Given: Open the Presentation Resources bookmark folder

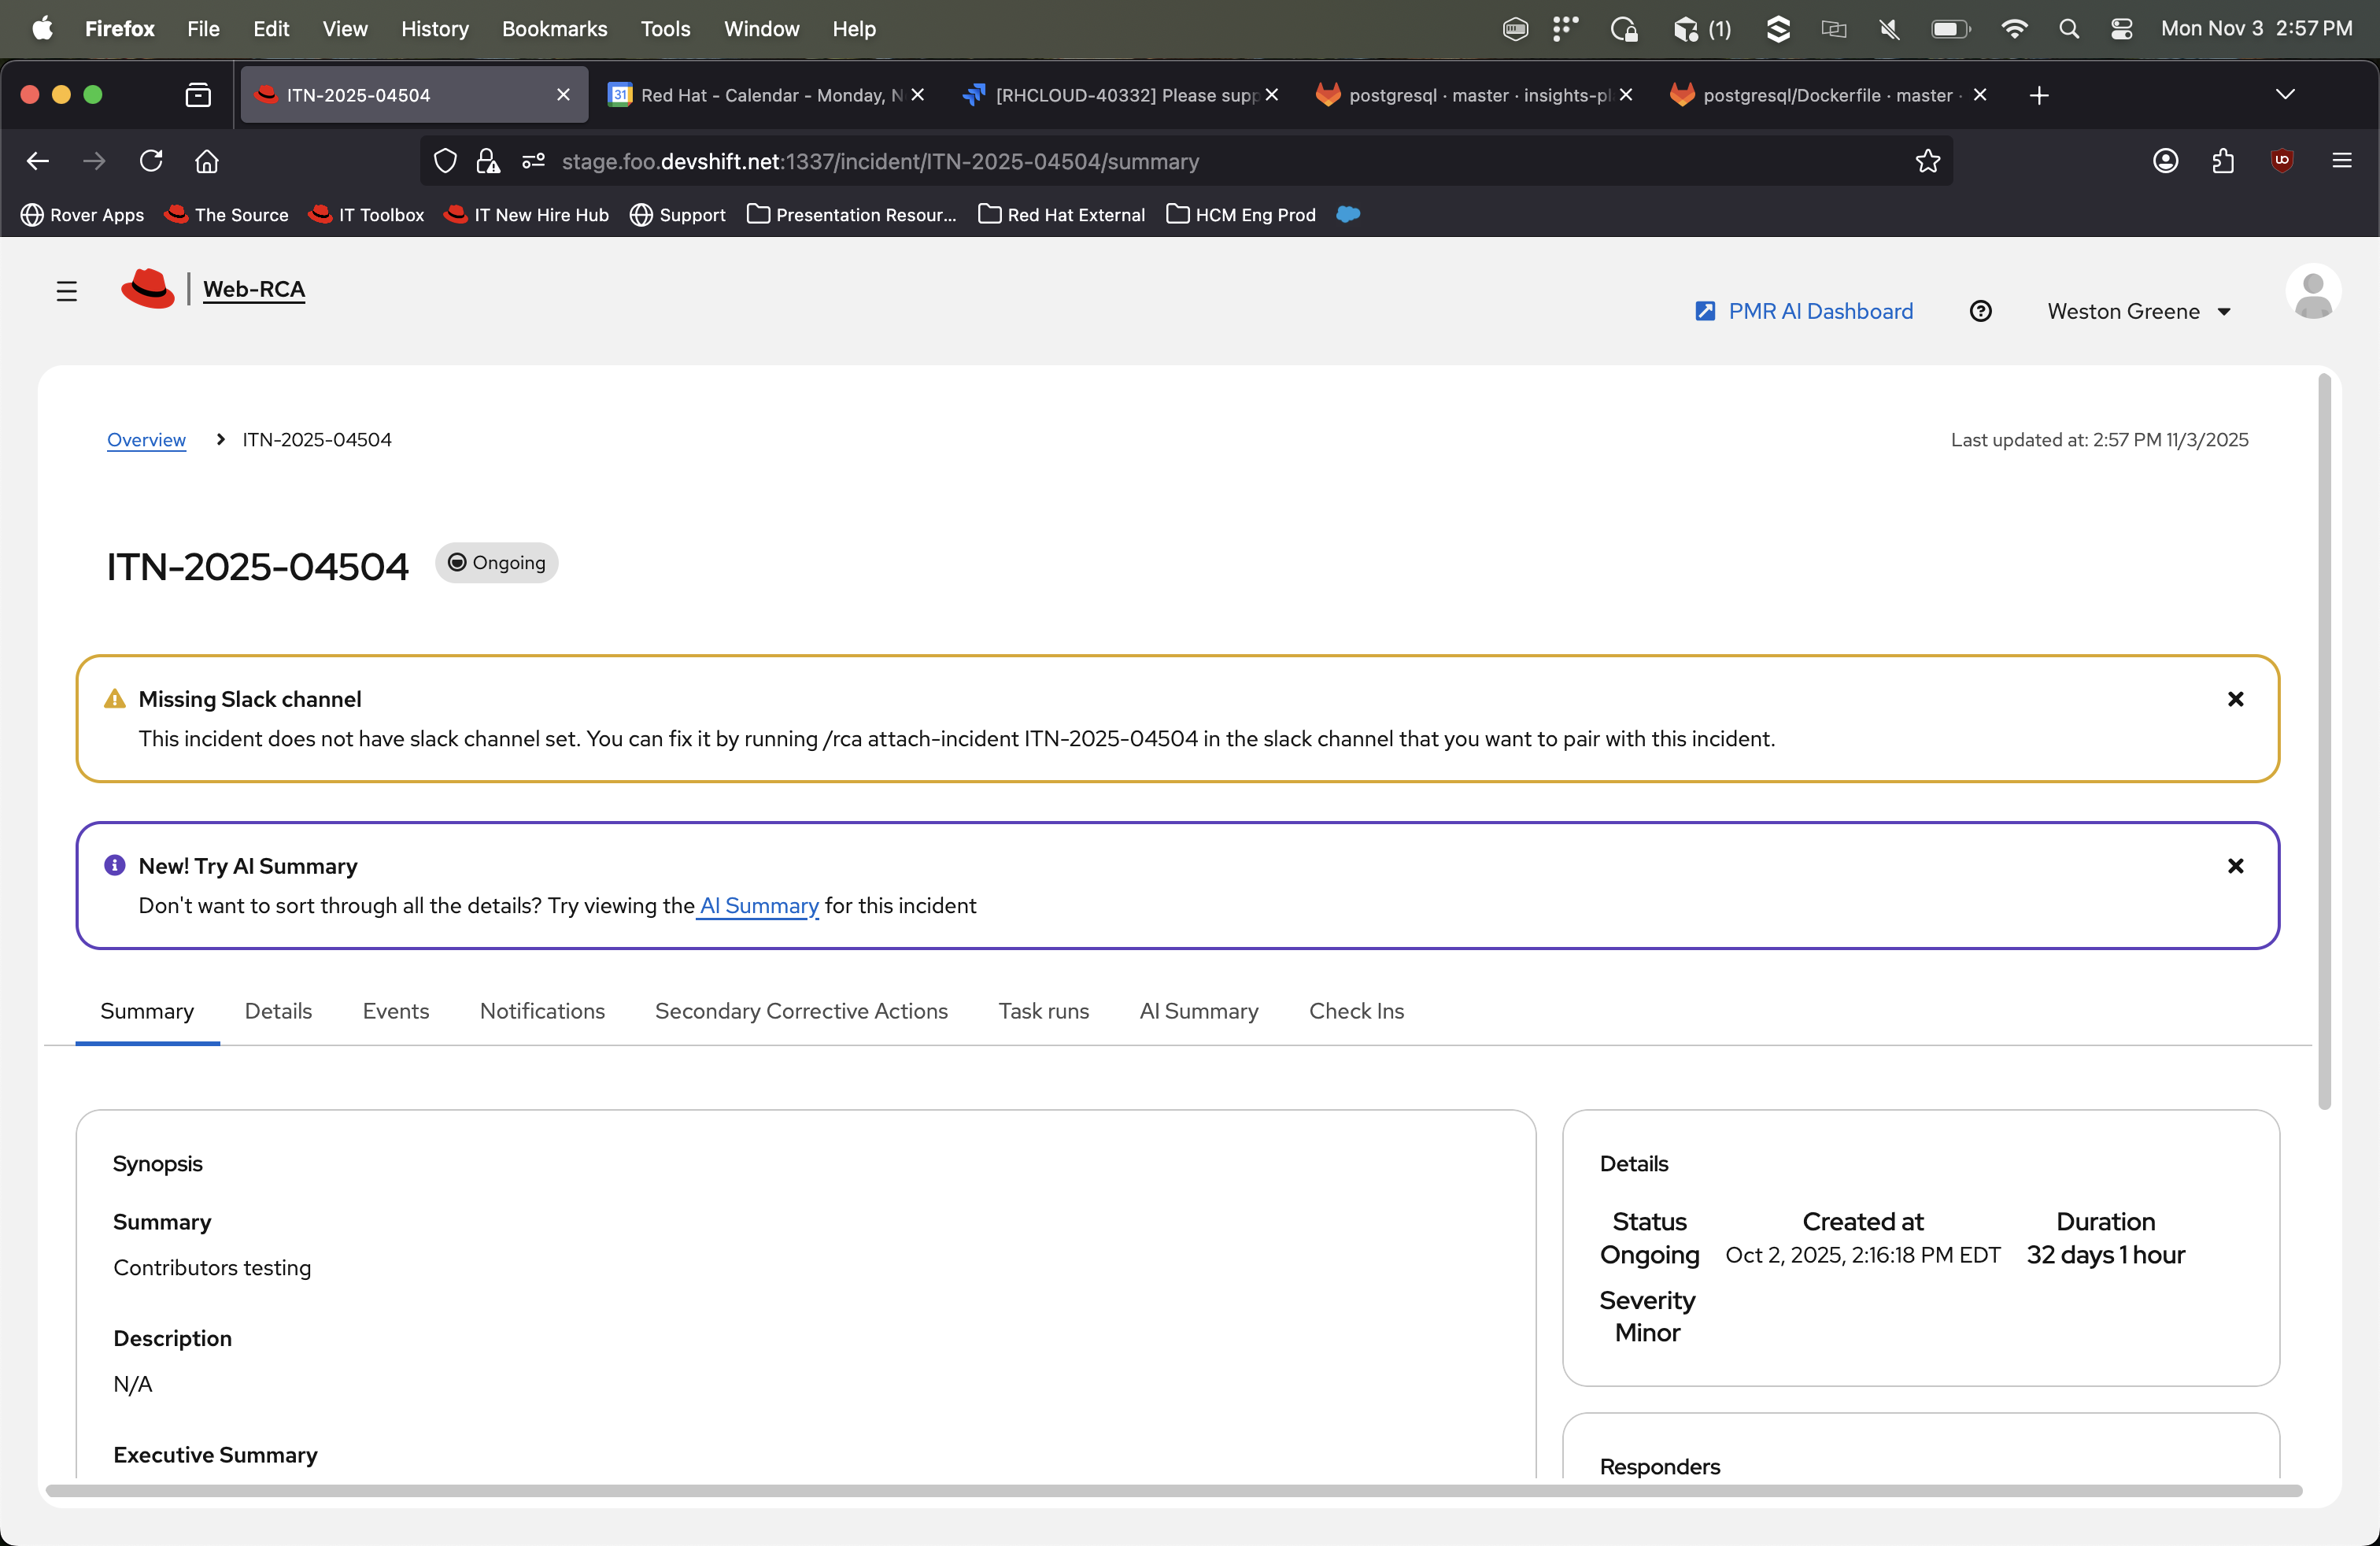Looking at the screenshot, I should (x=851, y=215).
